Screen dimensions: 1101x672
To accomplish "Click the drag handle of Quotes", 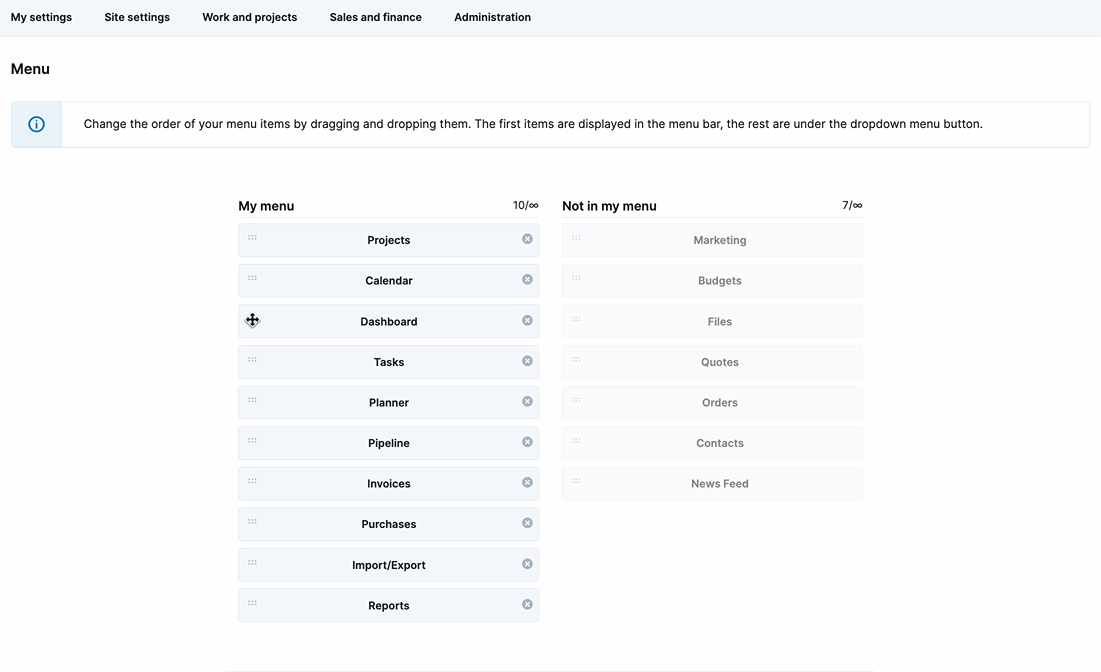I will click(576, 360).
